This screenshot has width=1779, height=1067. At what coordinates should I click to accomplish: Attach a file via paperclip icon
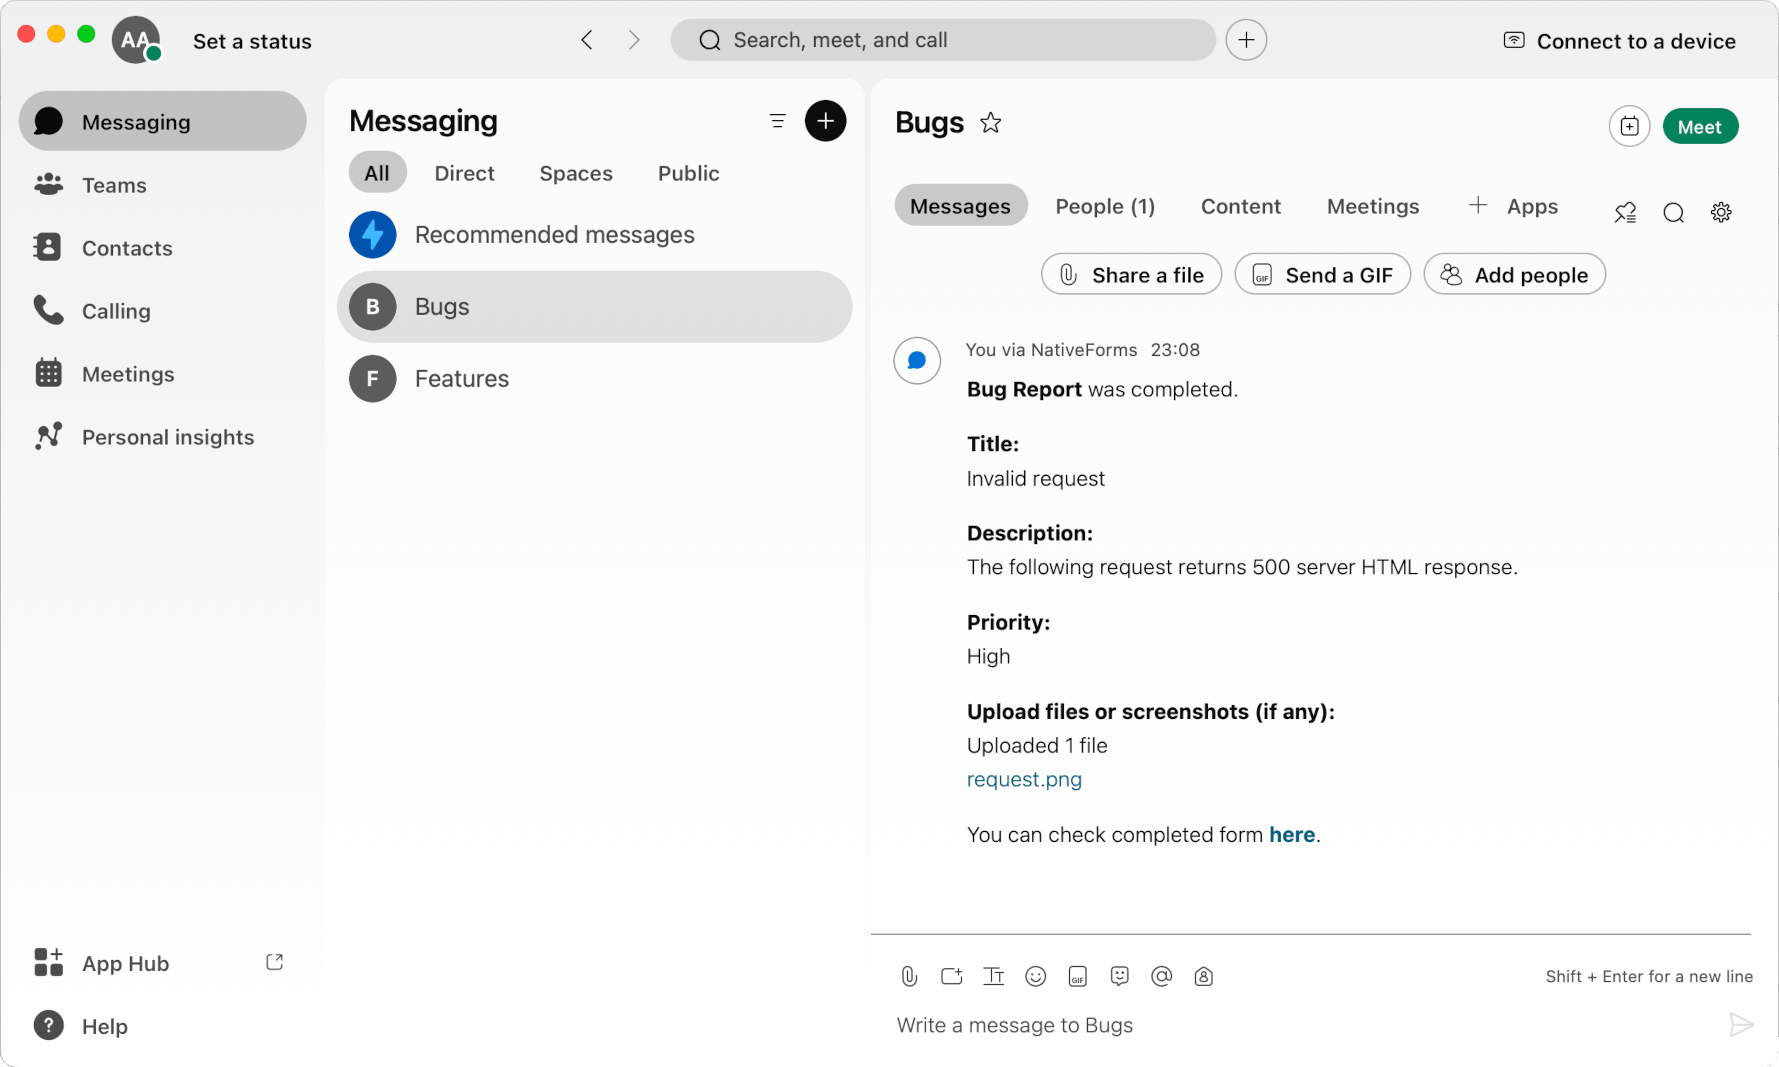point(909,976)
